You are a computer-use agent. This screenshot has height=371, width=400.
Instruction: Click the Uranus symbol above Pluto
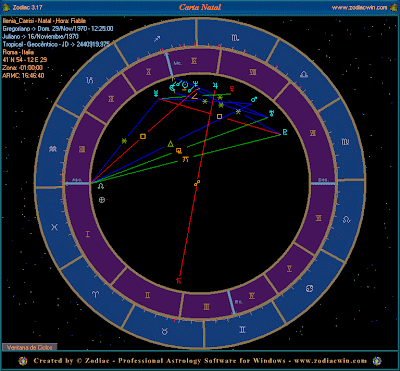coord(272,113)
